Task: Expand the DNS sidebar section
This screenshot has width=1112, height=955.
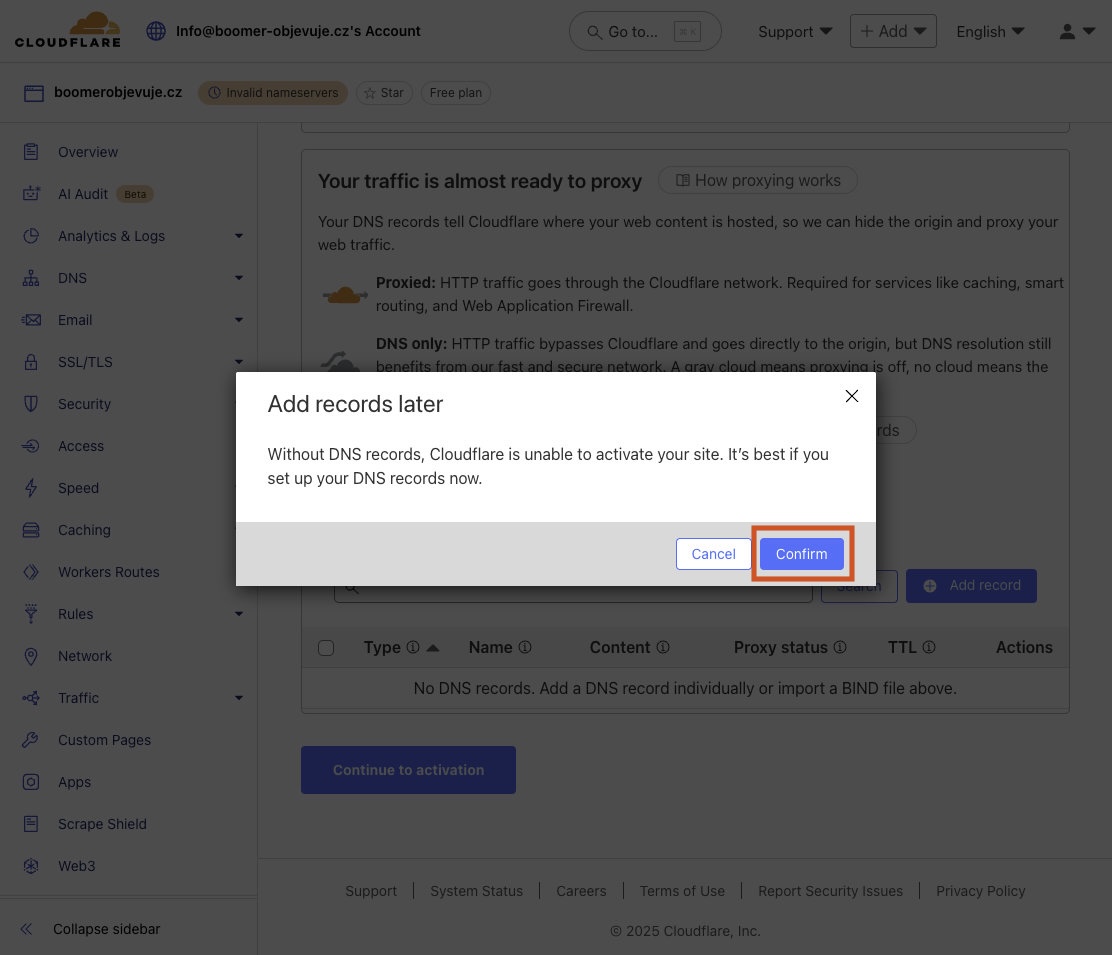Action: (238, 278)
